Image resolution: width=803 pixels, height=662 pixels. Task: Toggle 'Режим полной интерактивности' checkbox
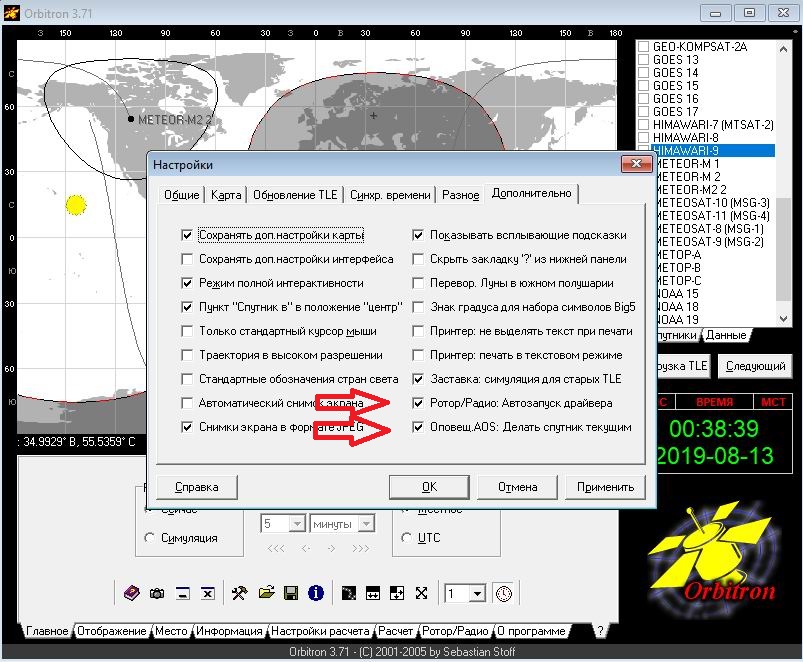[x=187, y=283]
